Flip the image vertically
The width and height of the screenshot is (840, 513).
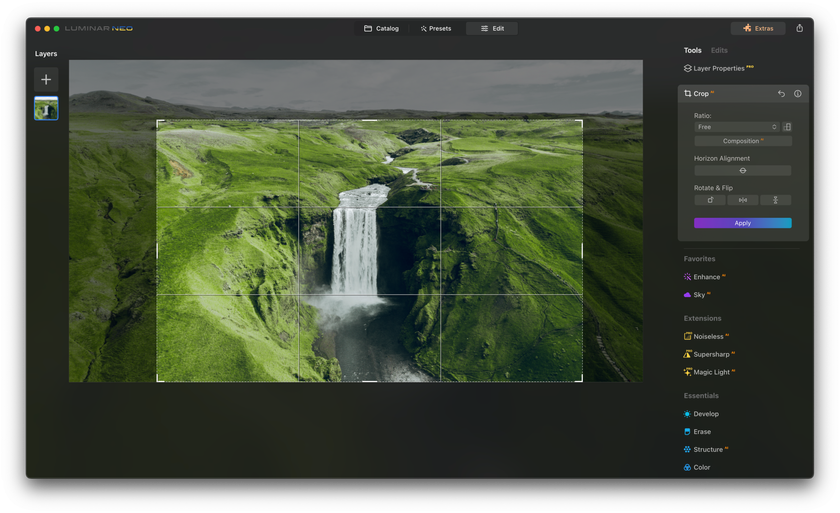775,200
